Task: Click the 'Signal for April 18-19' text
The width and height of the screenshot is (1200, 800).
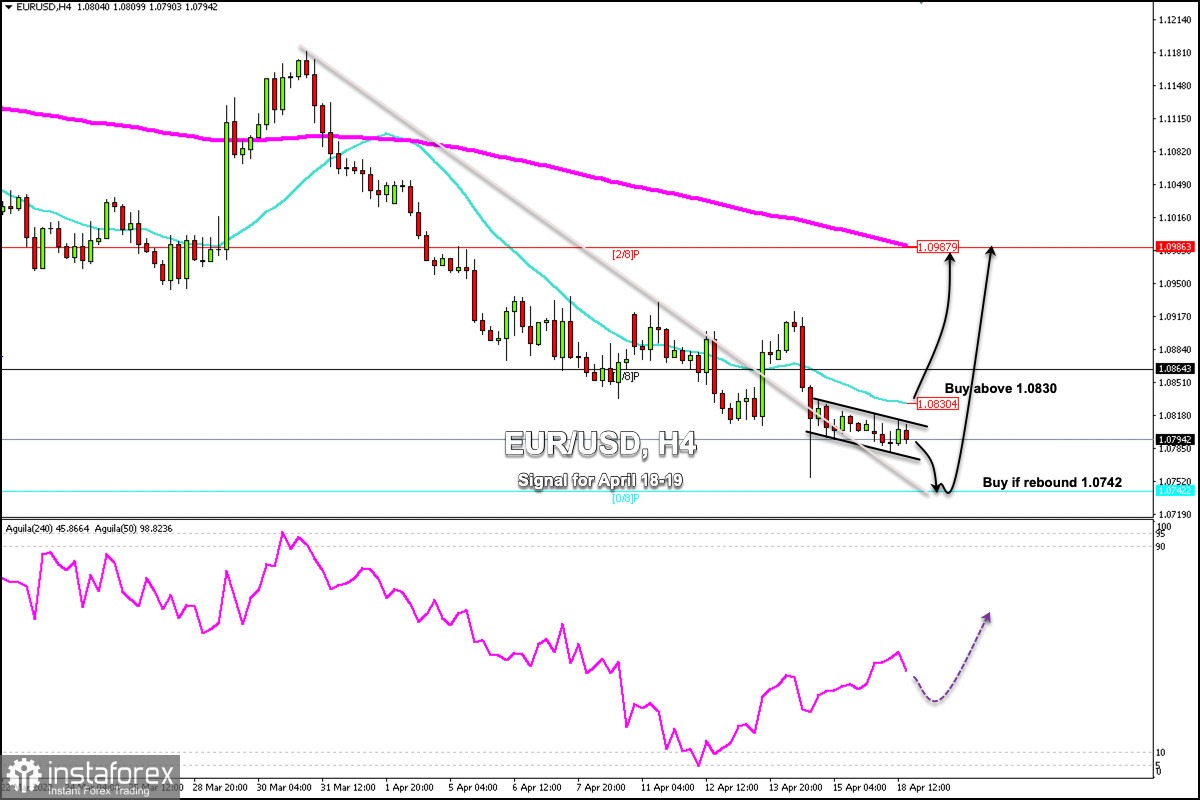Action: [599, 480]
